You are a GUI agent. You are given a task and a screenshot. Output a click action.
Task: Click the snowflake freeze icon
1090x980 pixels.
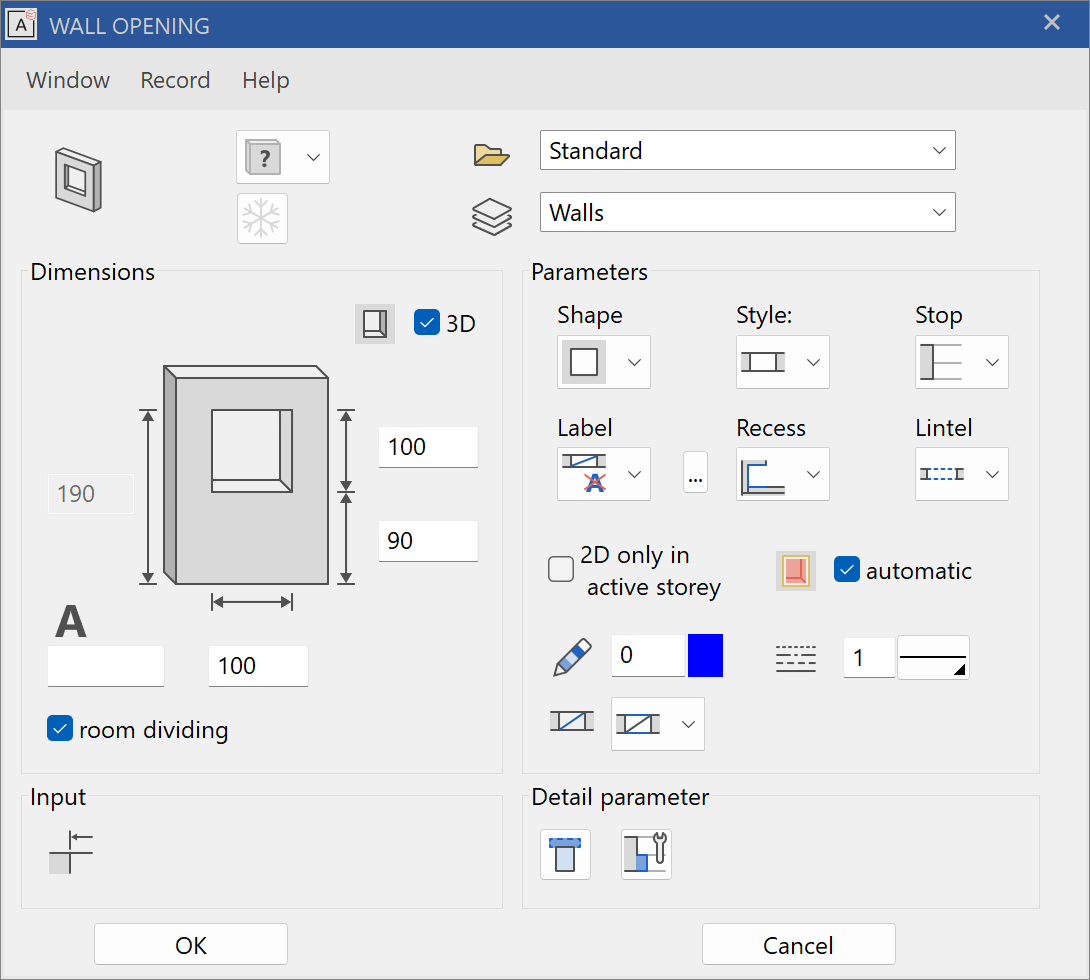pyautogui.click(x=262, y=219)
